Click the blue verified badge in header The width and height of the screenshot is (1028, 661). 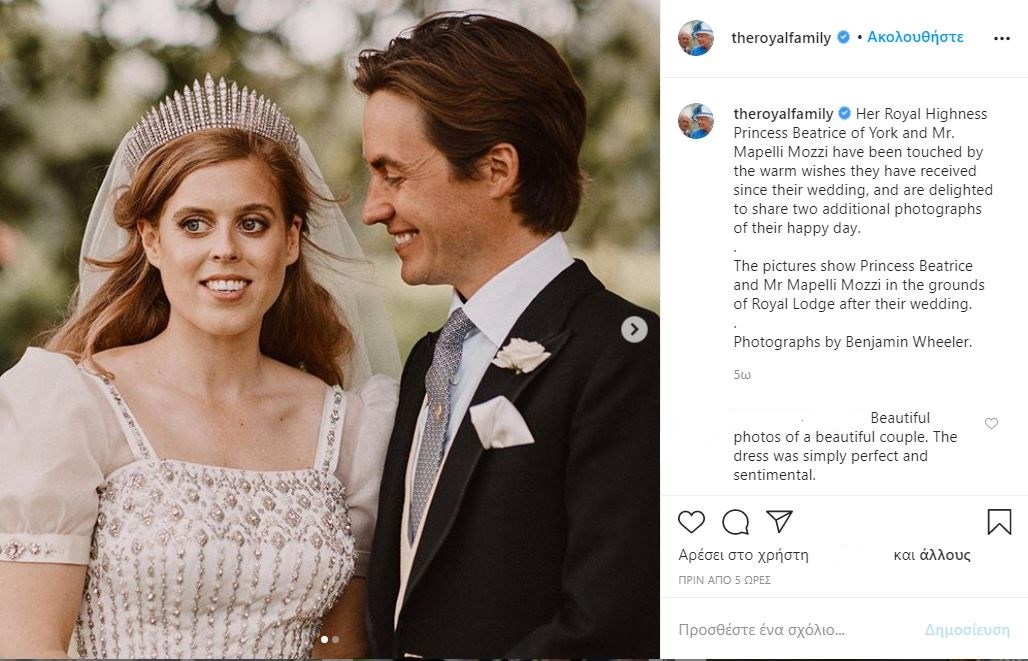(x=843, y=38)
